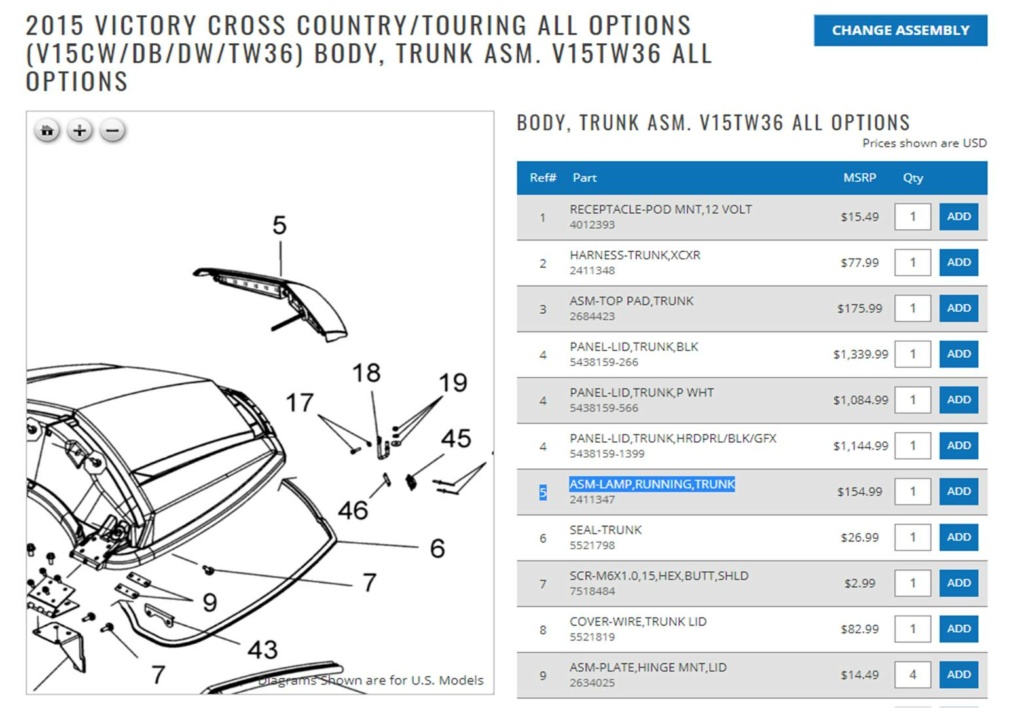Open the PANEL-LID,TRUNK,HRDPRL/BLK/GFX part

pyautogui.click(x=673, y=438)
